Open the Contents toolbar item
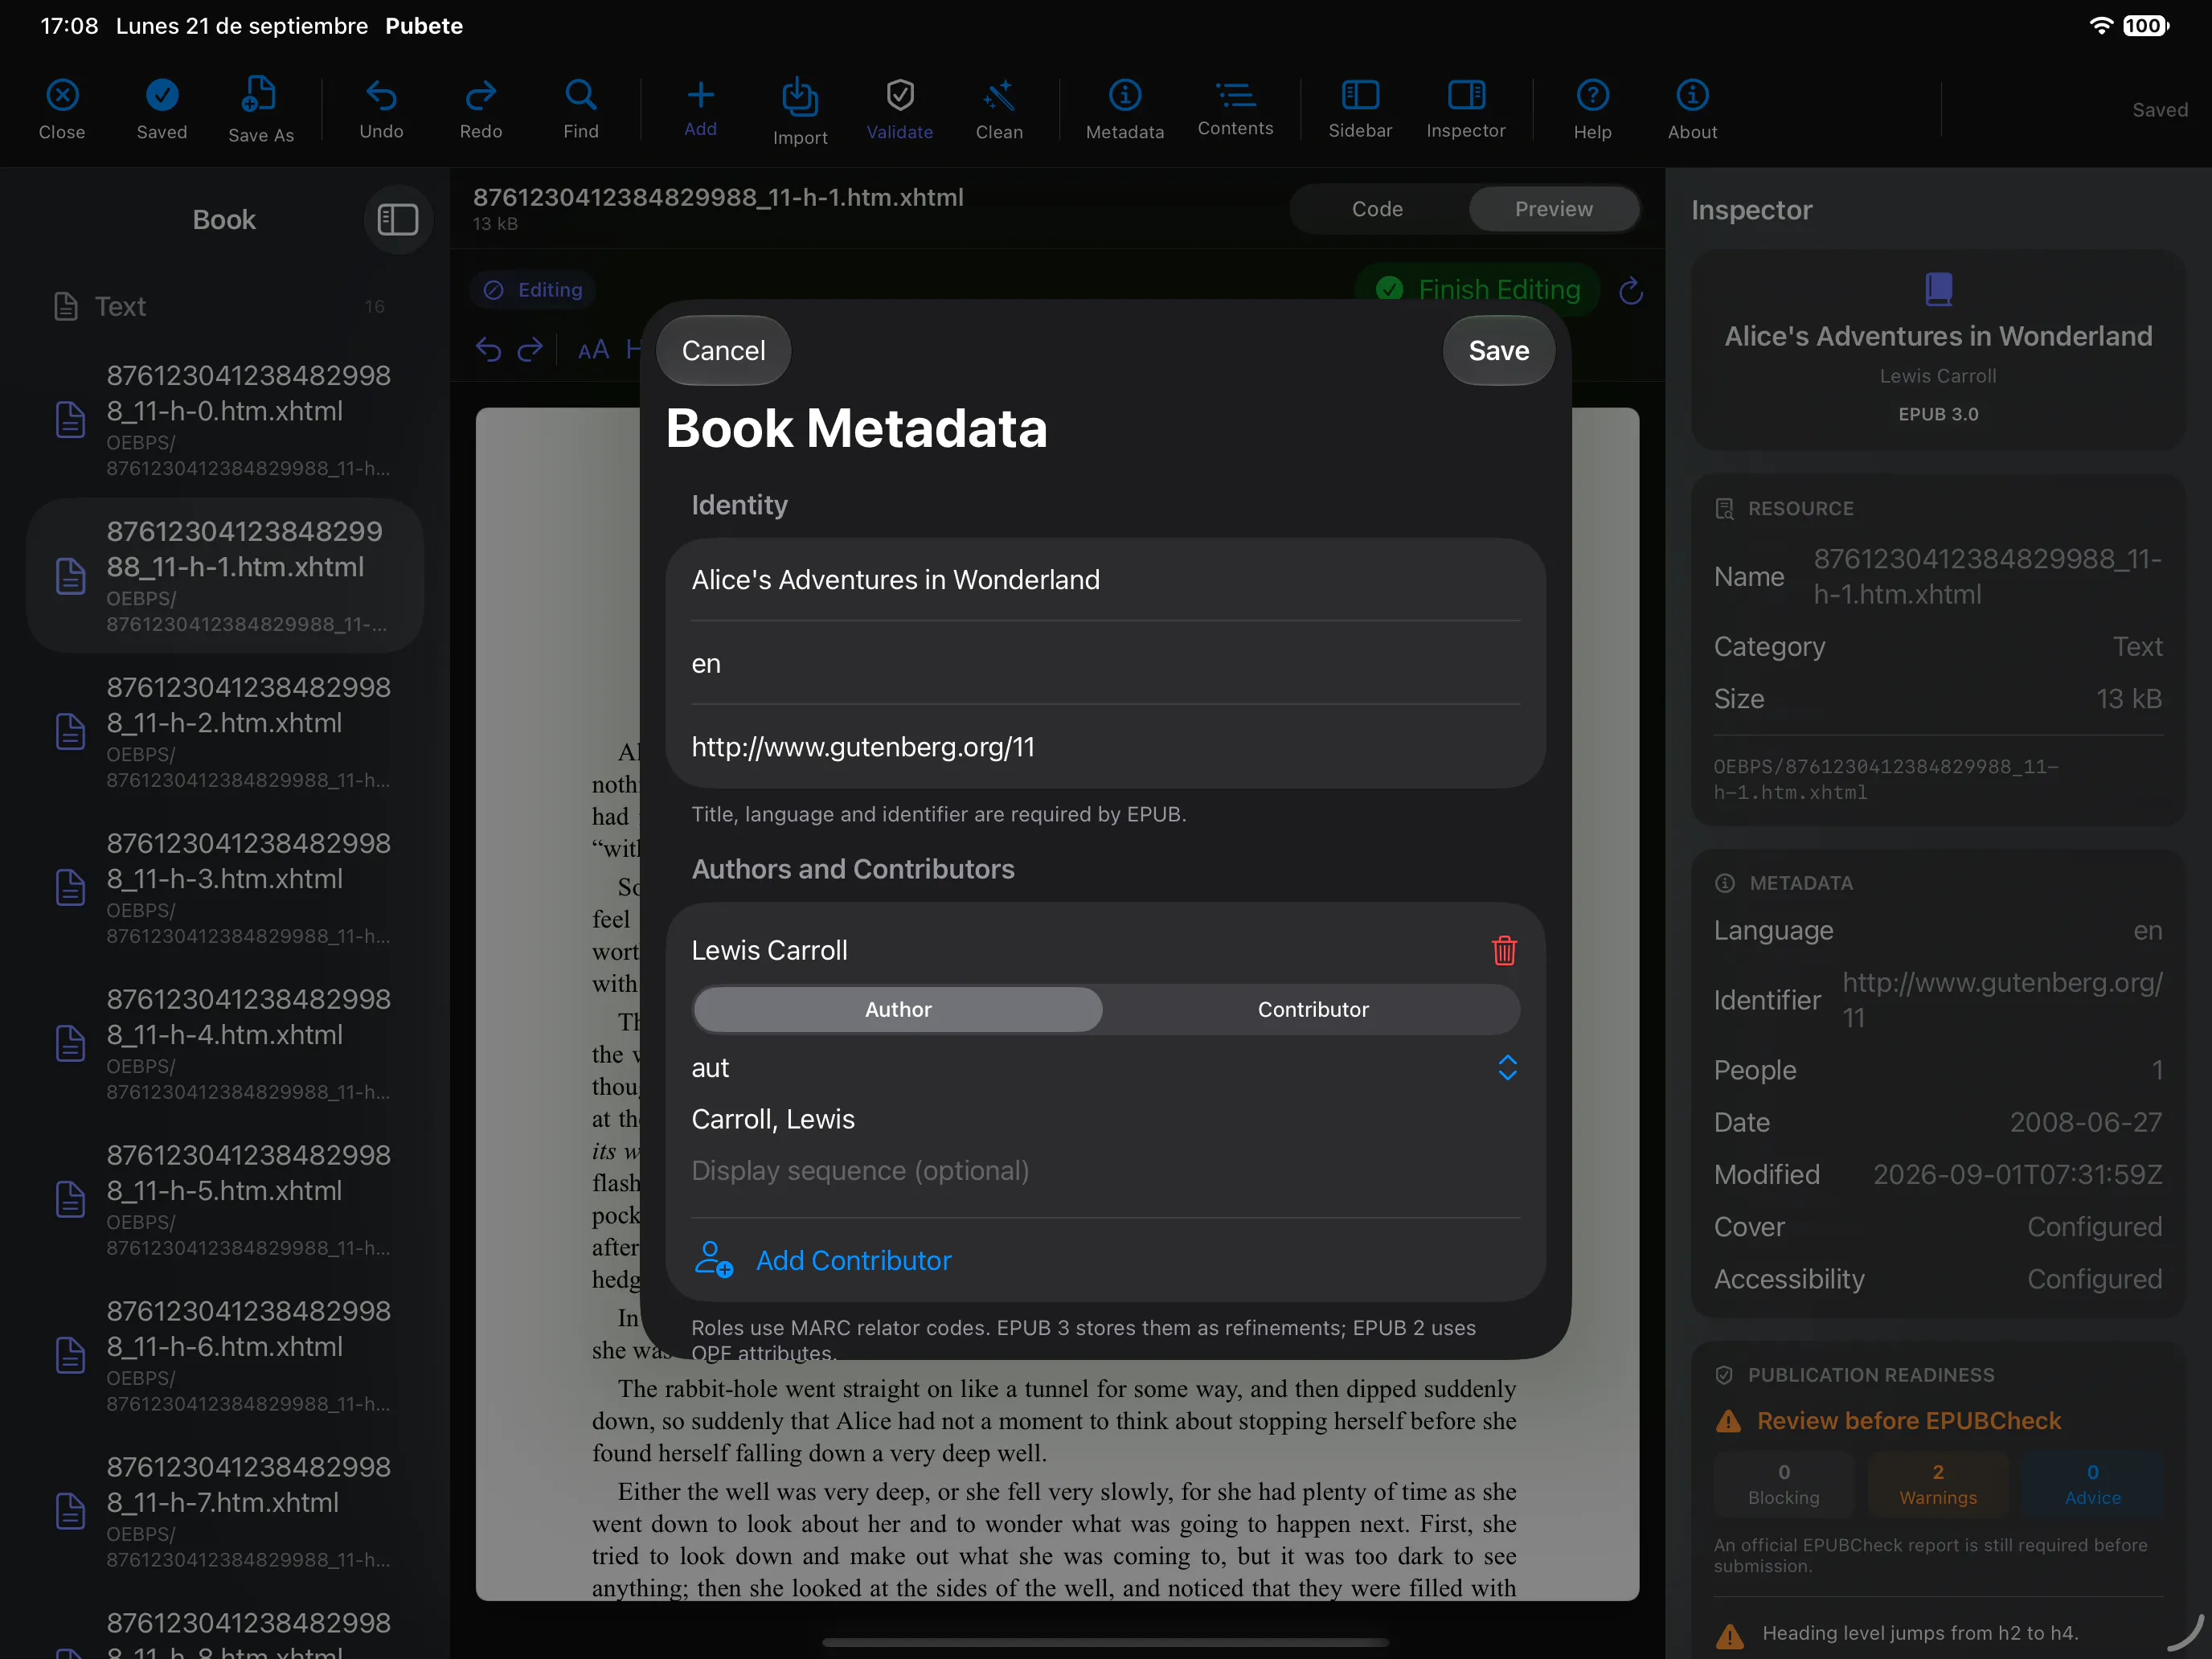The width and height of the screenshot is (2212, 1659). (1235, 108)
